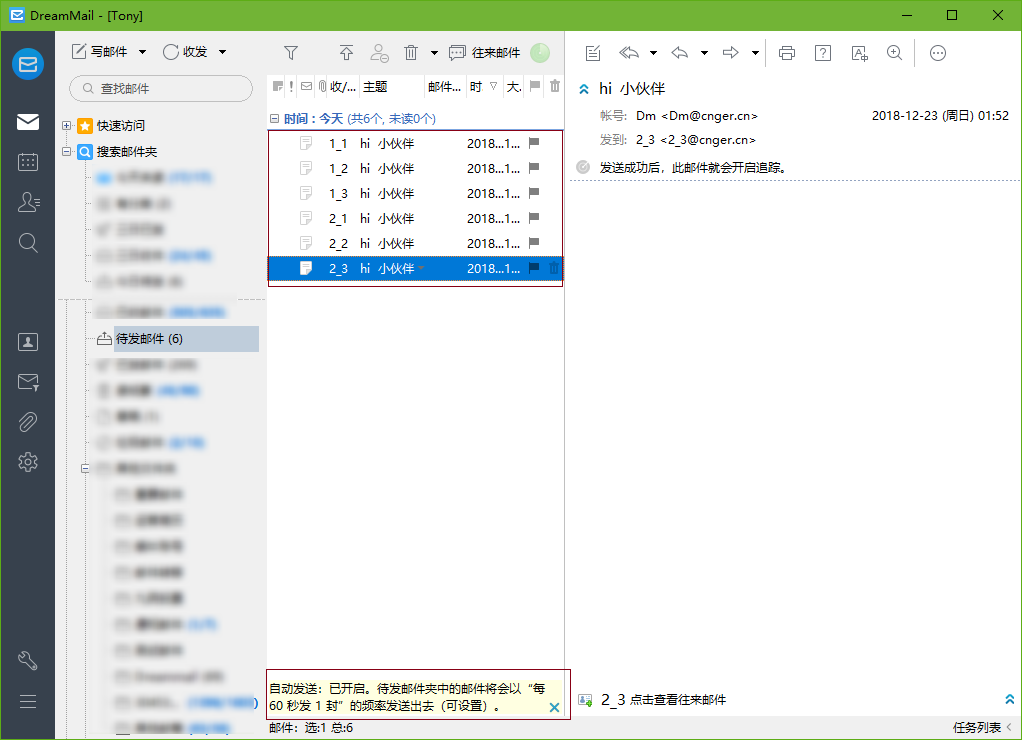Image resolution: width=1022 pixels, height=740 pixels.
Task: Toggle the flag on the 1_2 message
Action: click(x=534, y=168)
